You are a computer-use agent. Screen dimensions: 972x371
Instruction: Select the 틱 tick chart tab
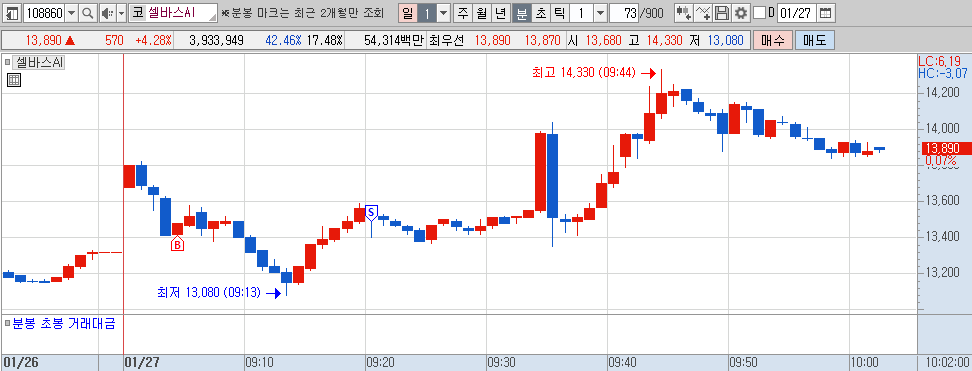pyautogui.click(x=559, y=12)
